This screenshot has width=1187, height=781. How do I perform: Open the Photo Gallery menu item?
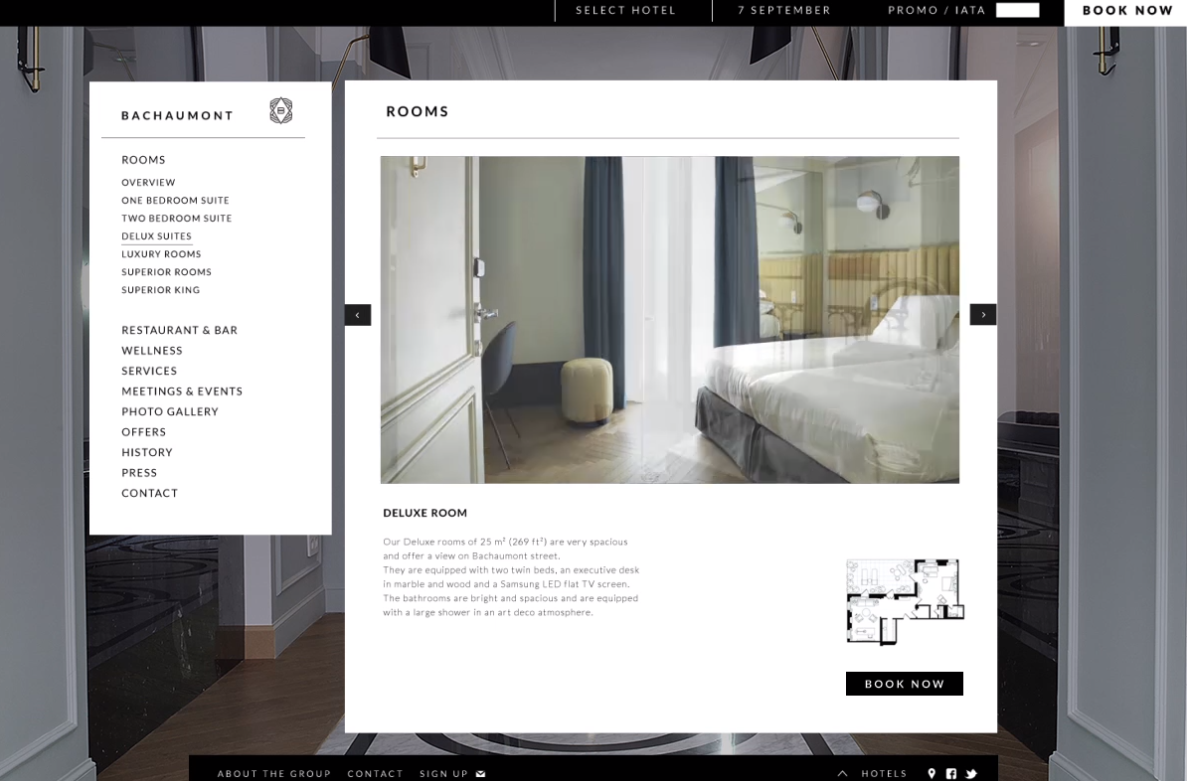pos(170,411)
